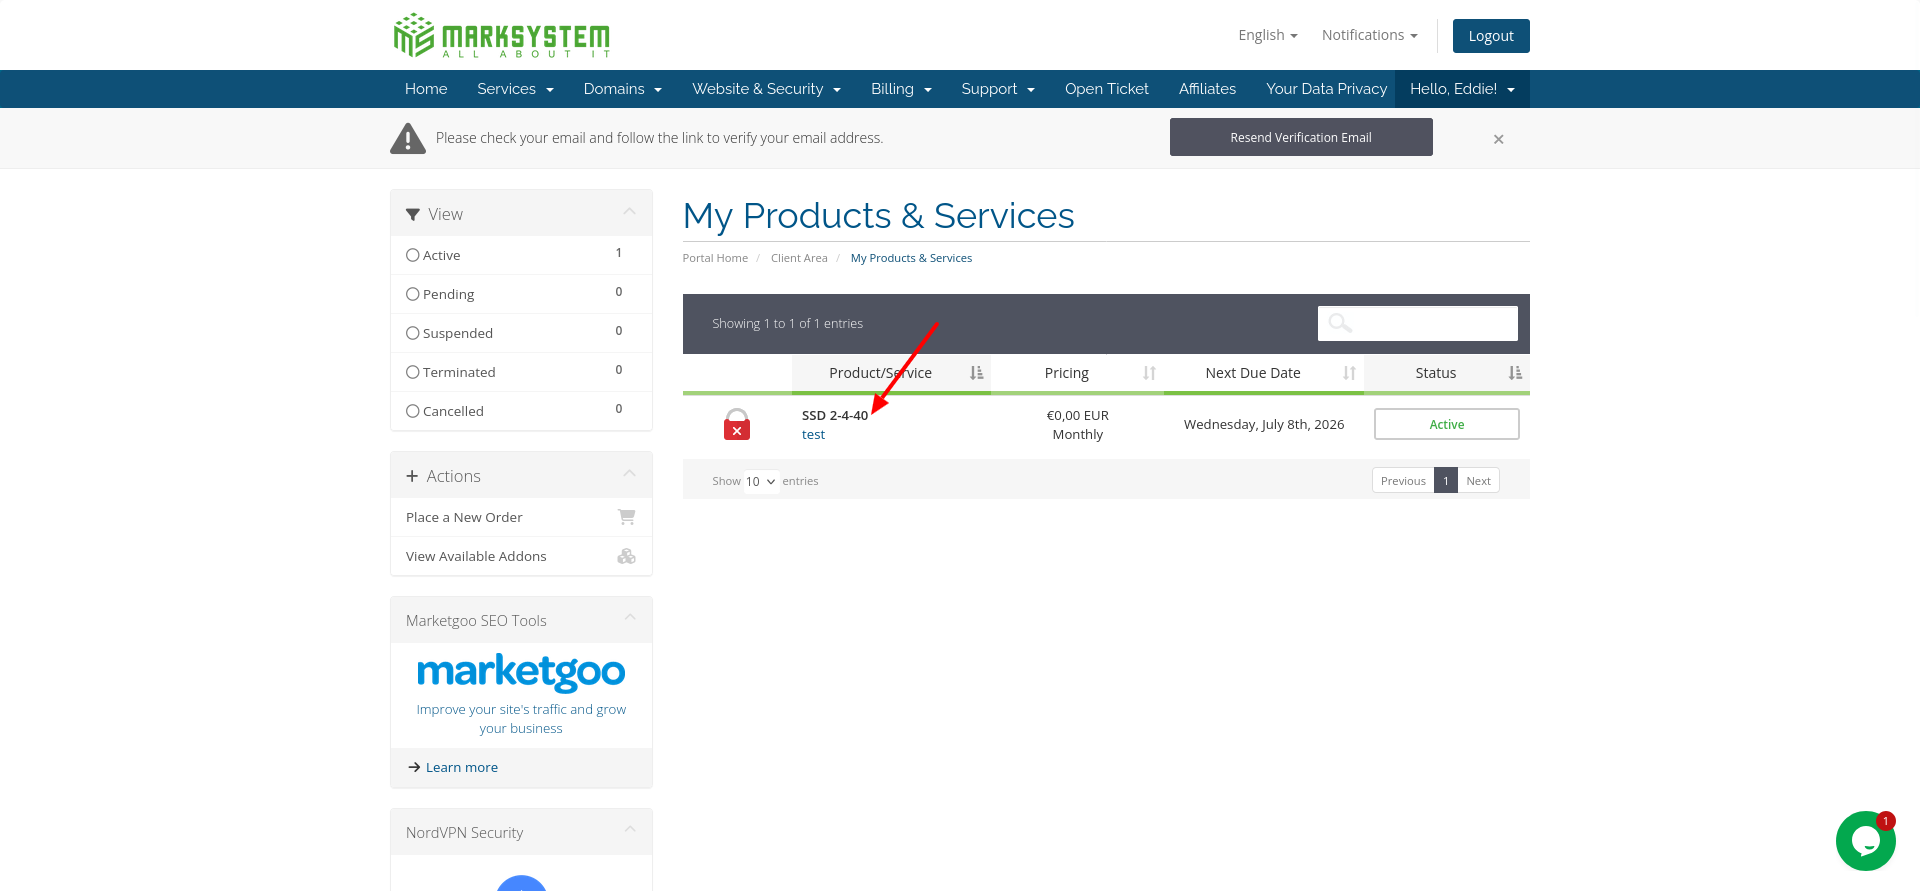Screen dimensions: 1920x891
Task: Open the live chat bubble
Action: coord(1866,841)
